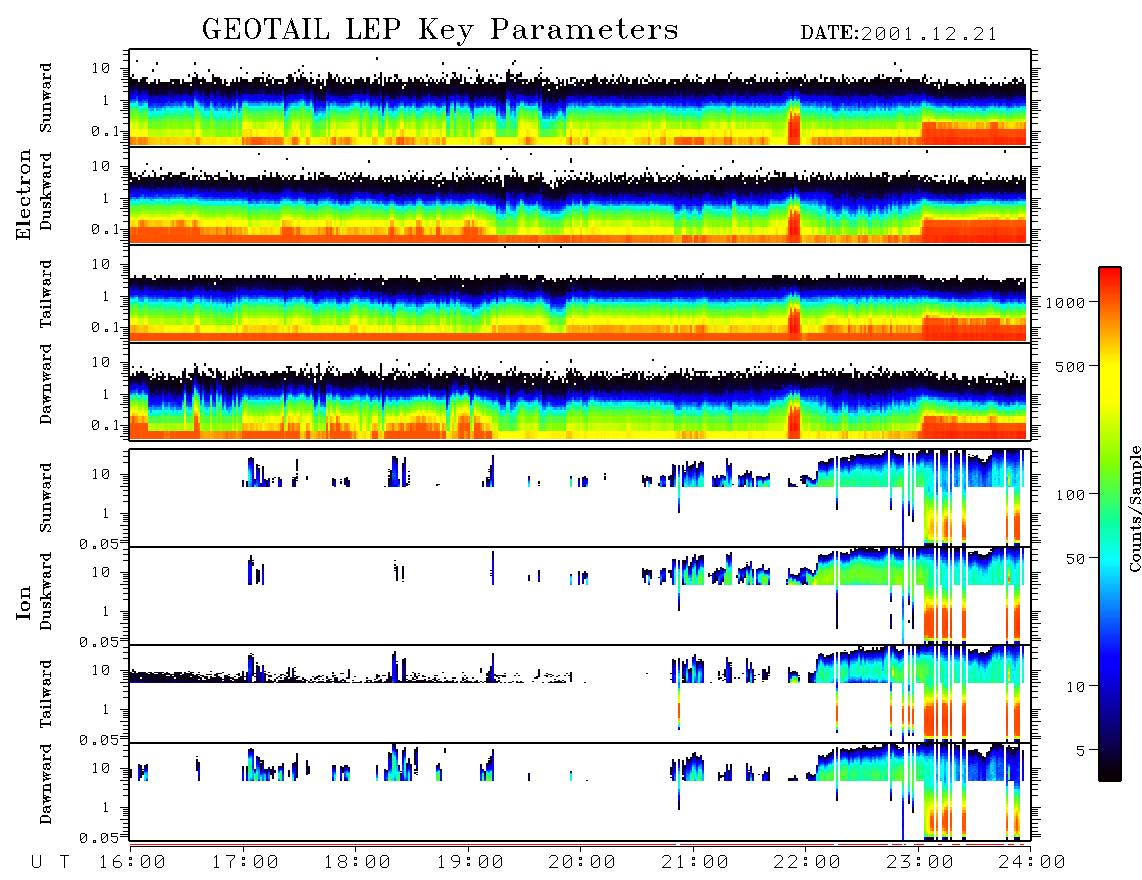The image size is (1142, 880).
Task: Select the Electron Duskward panel label
Action: (x=46, y=191)
